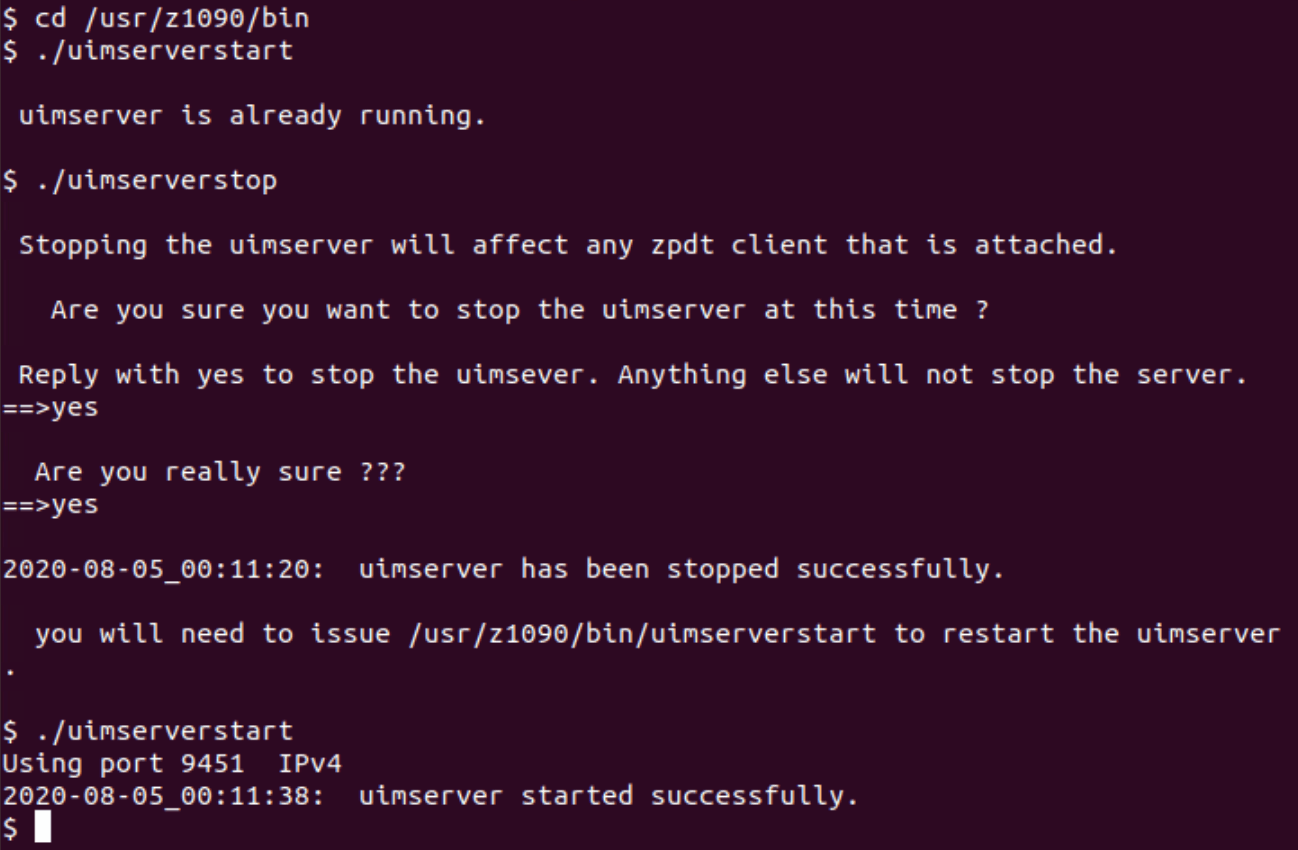Screen dimensions: 1298x850
Task: Click the second "==>yes" reply
Action: point(50,504)
